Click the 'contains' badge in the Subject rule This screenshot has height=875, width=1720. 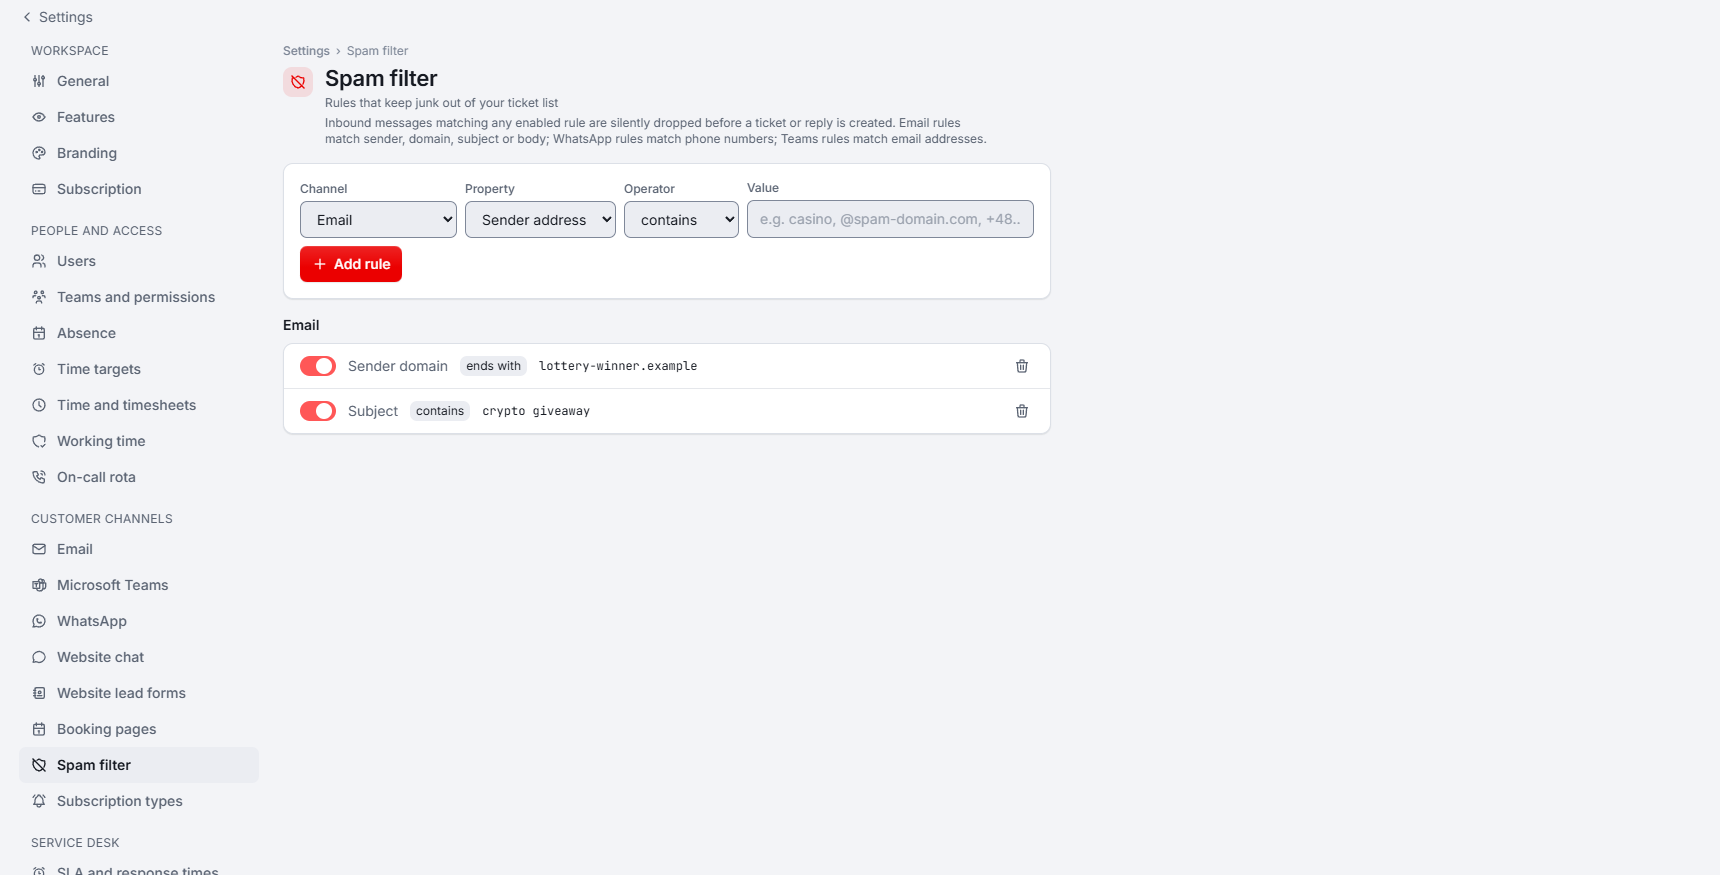point(440,411)
